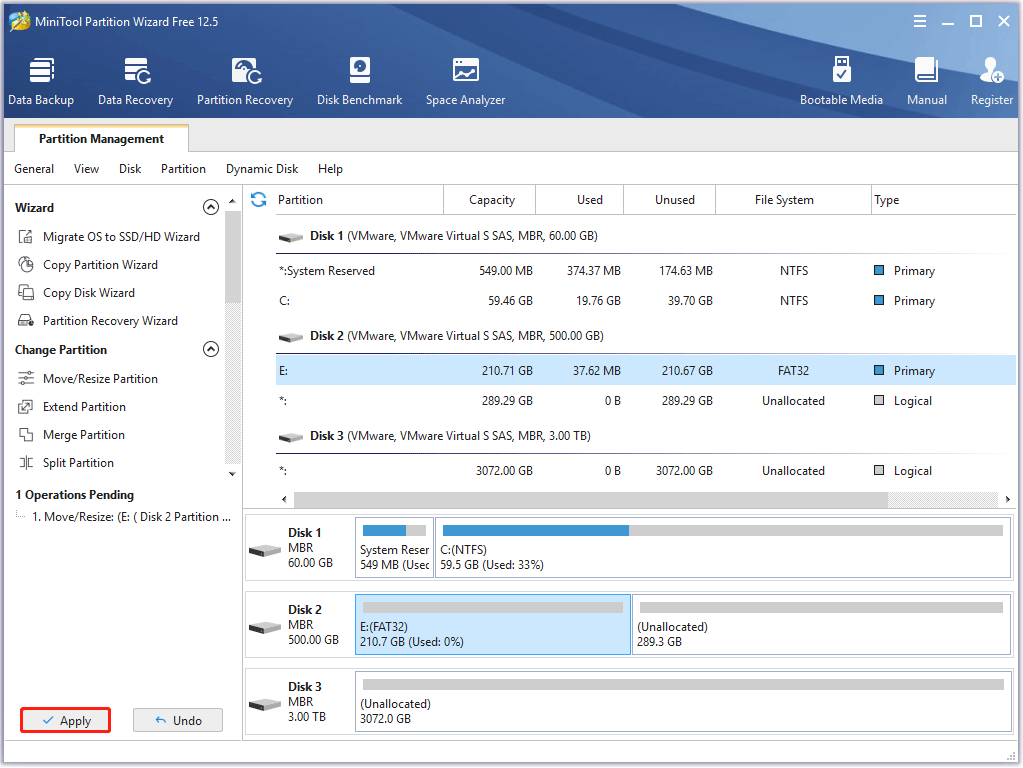
Task: Collapse the Change Partition section
Action: coord(211,349)
